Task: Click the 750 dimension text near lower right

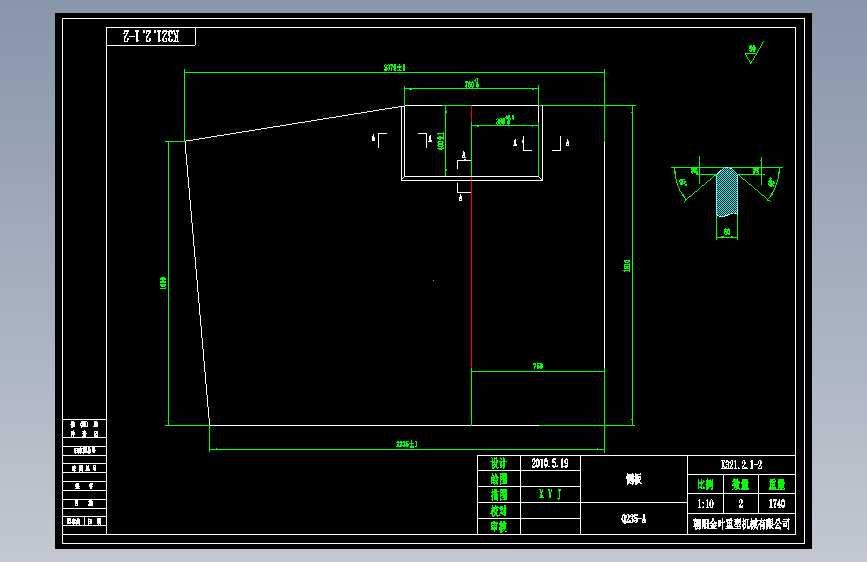Action: (x=537, y=366)
